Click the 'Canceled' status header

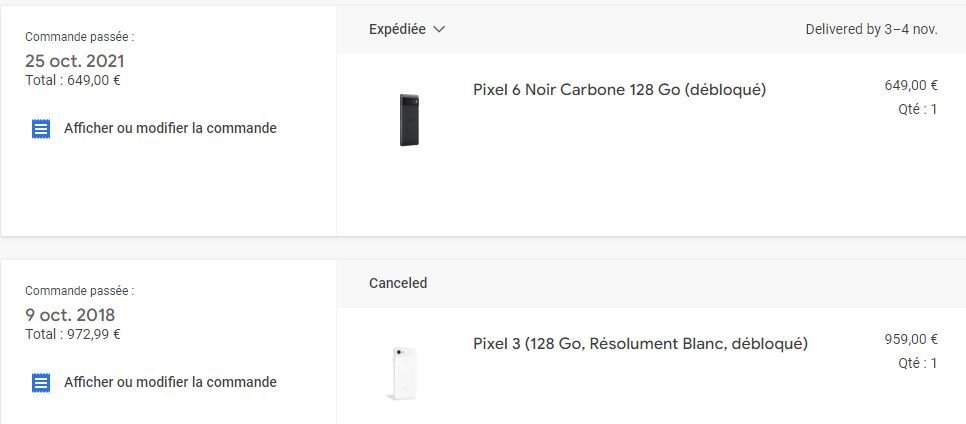click(x=398, y=283)
